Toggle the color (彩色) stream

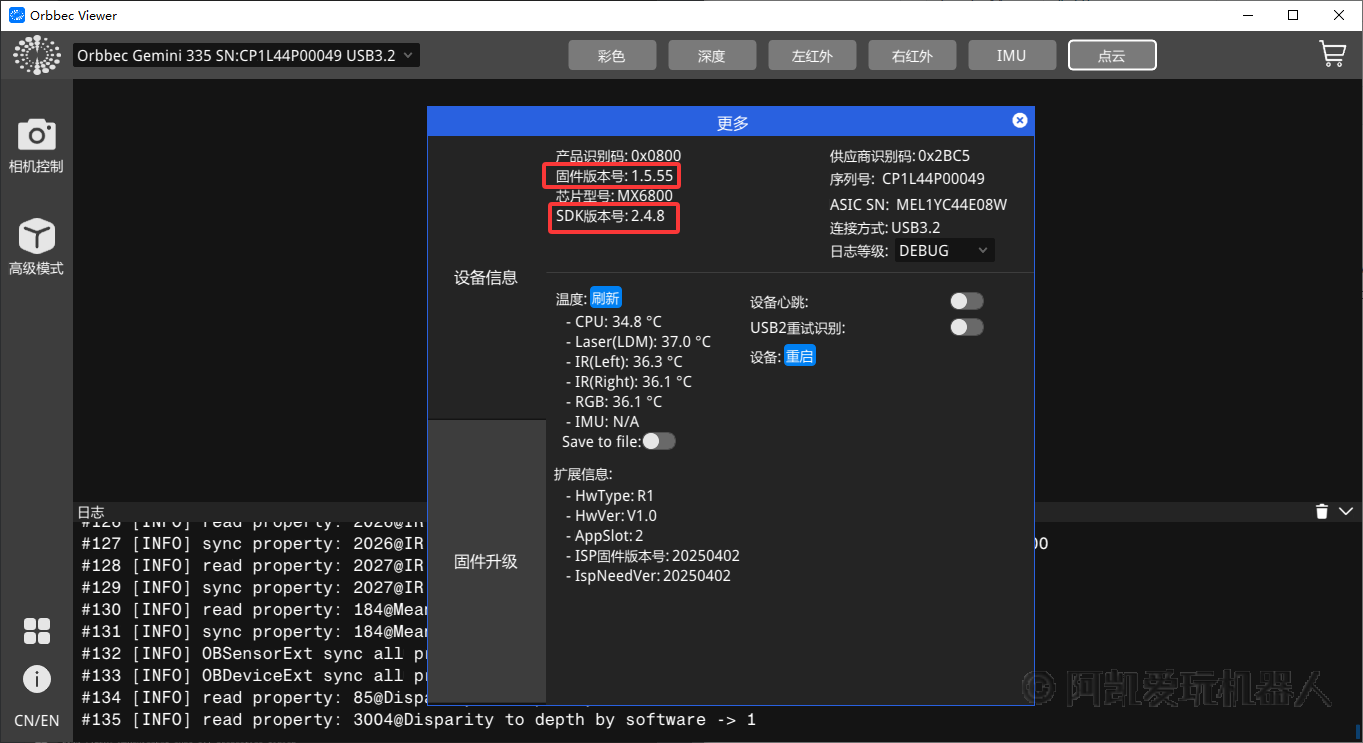click(612, 55)
